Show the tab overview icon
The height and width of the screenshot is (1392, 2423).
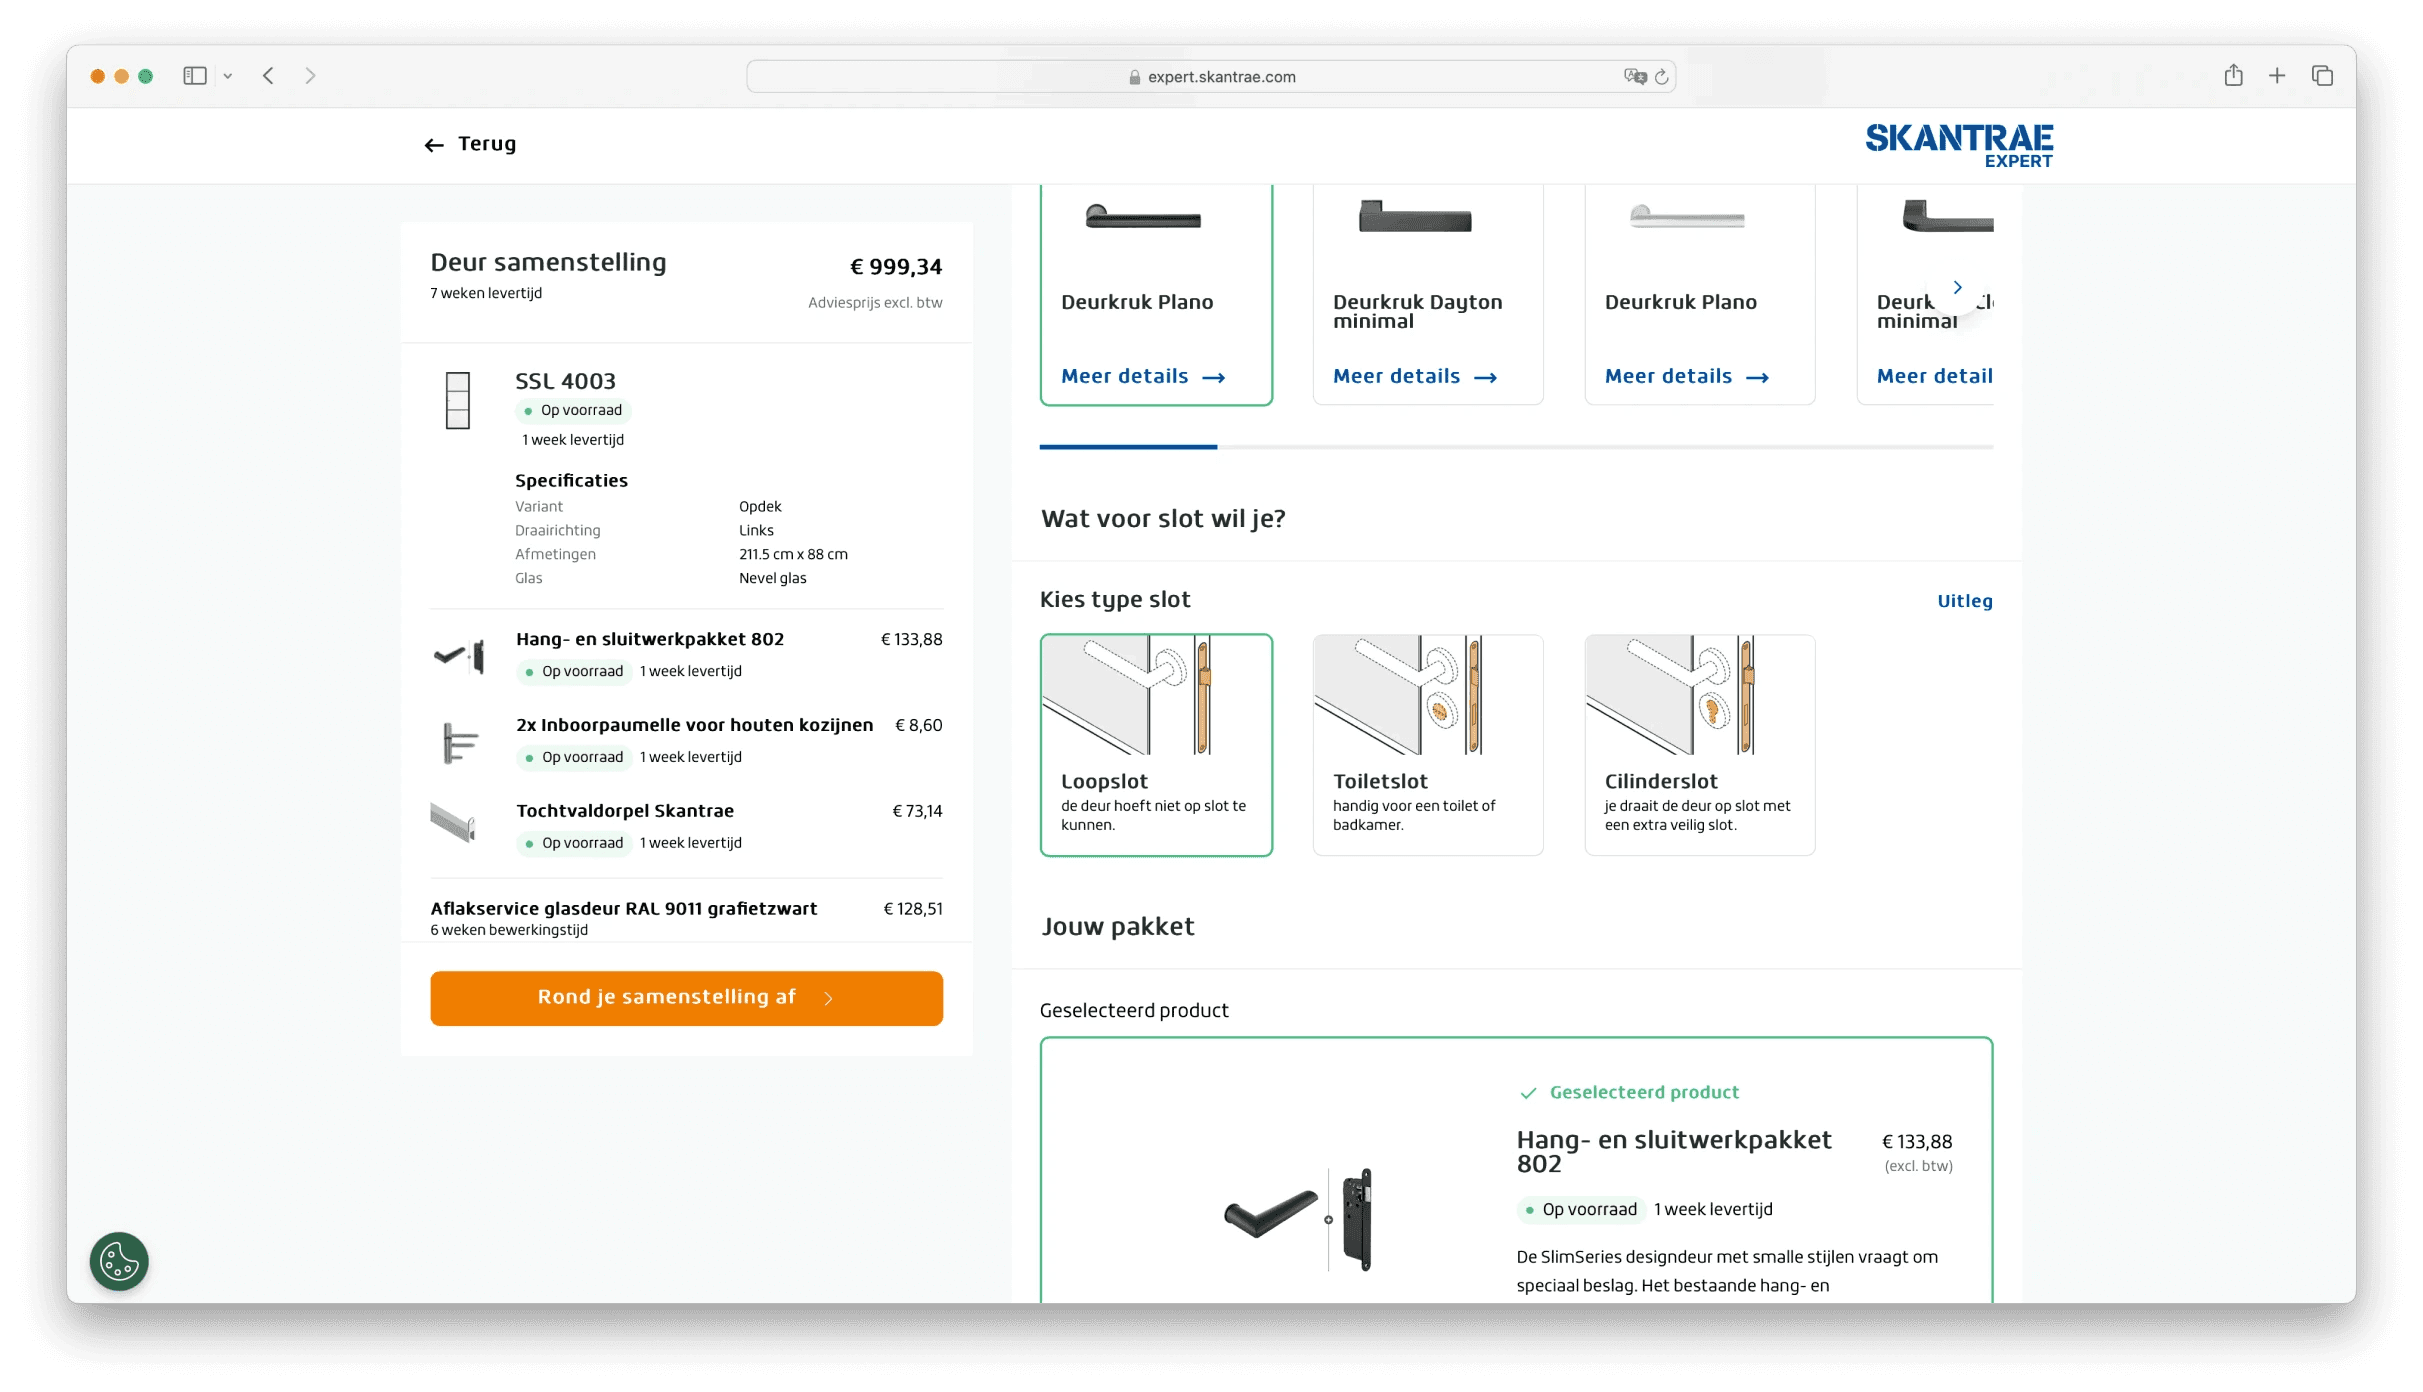click(x=2322, y=76)
